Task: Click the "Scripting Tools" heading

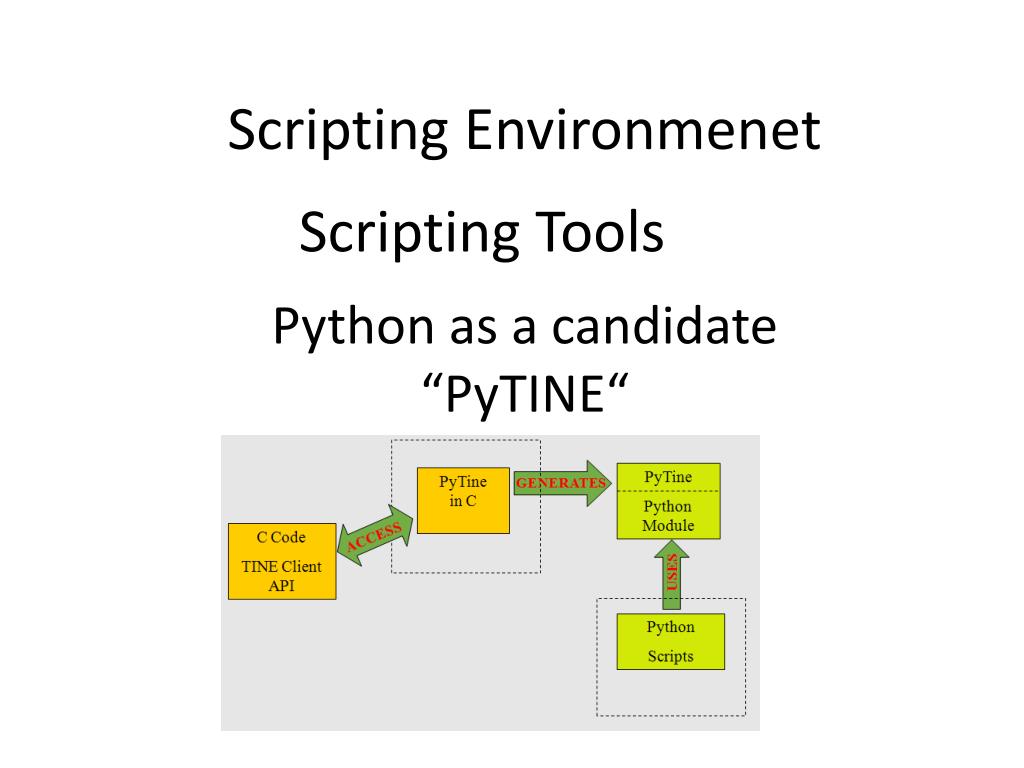Action: [x=481, y=233]
